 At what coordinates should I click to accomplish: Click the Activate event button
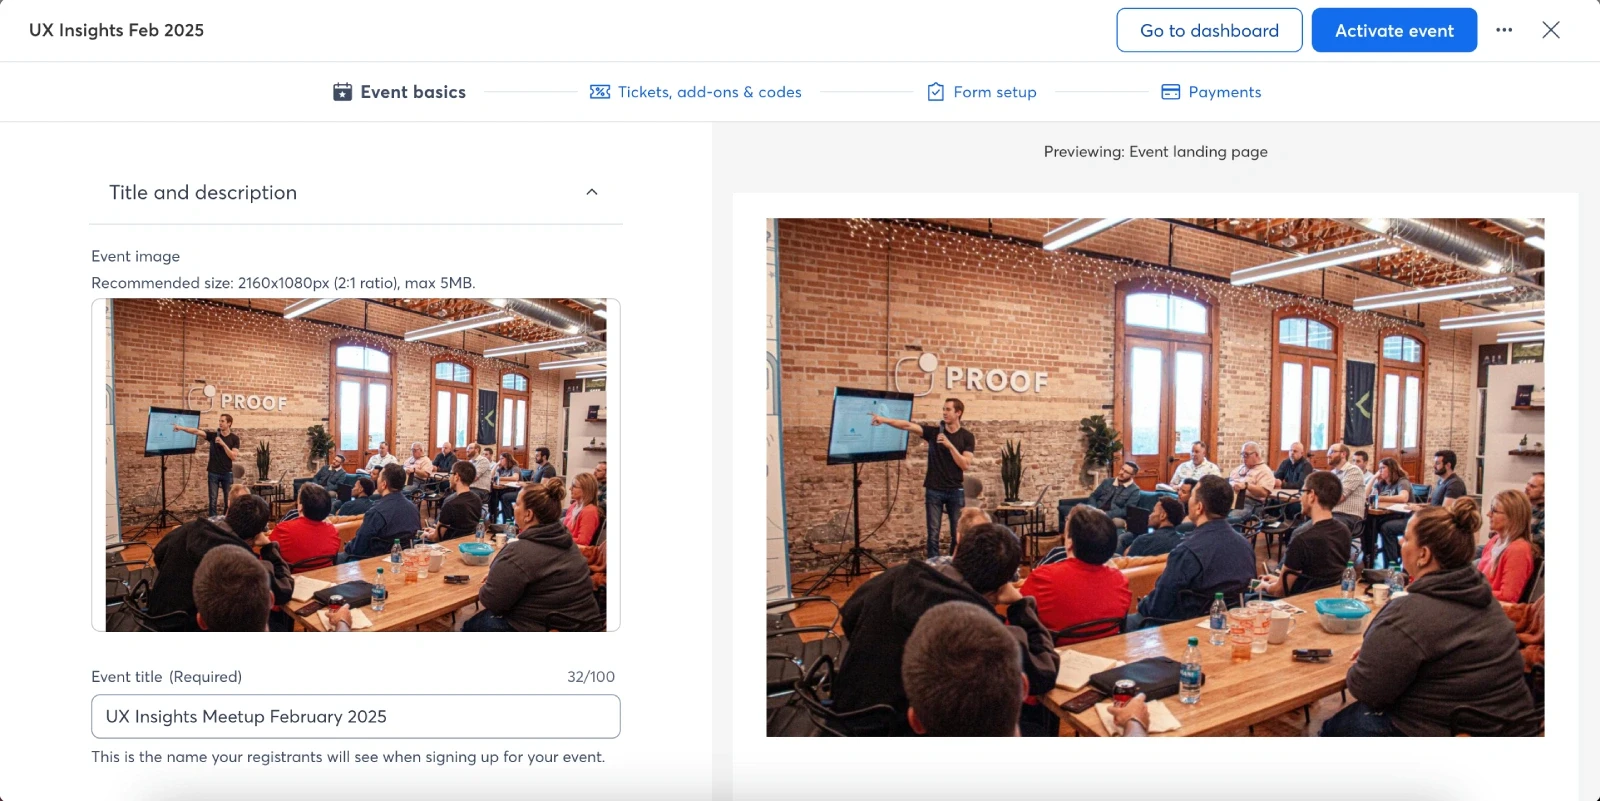(1394, 30)
